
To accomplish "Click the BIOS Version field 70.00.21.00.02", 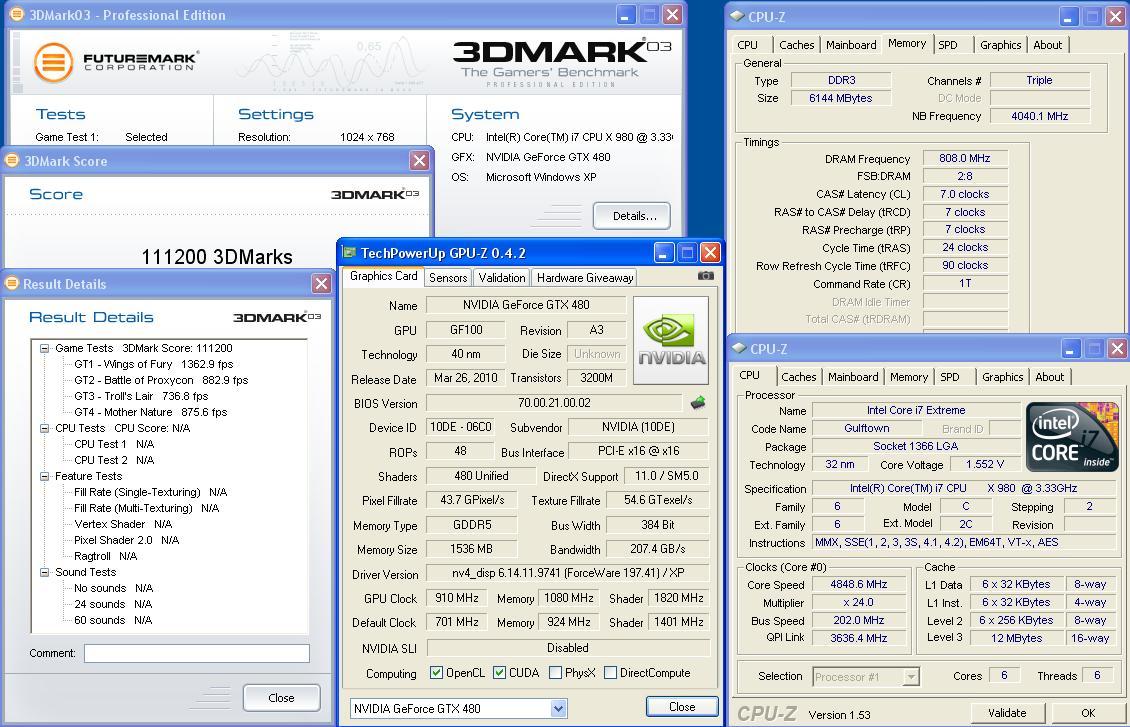I will click(554, 403).
